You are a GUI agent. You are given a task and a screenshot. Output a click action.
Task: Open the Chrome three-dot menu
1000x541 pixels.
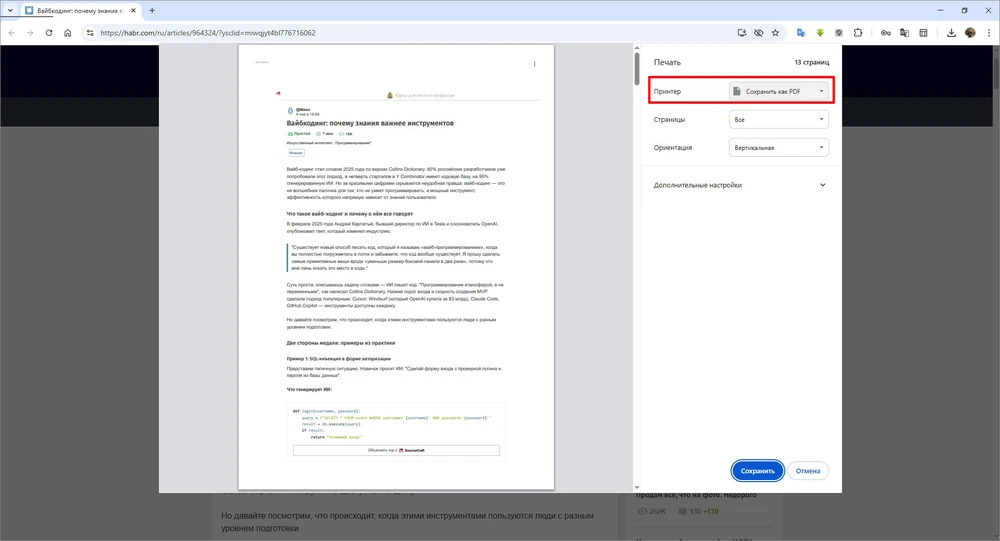tap(987, 32)
